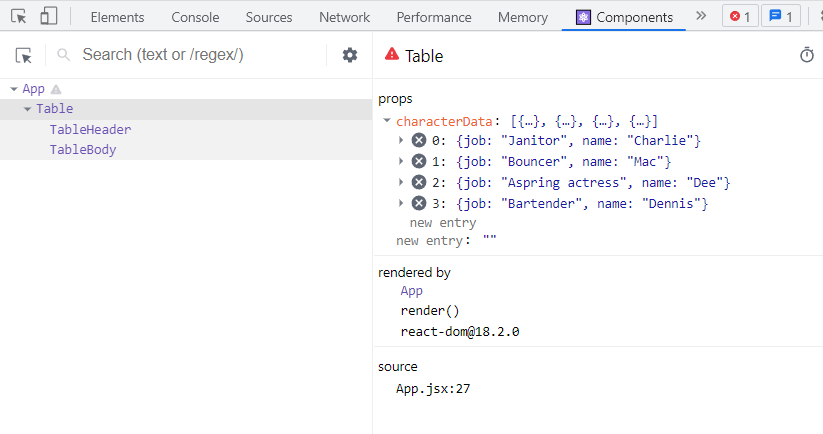Remove the Mac entry at index 1
Image resolution: width=823 pixels, height=434 pixels.
(x=419, y=161)
